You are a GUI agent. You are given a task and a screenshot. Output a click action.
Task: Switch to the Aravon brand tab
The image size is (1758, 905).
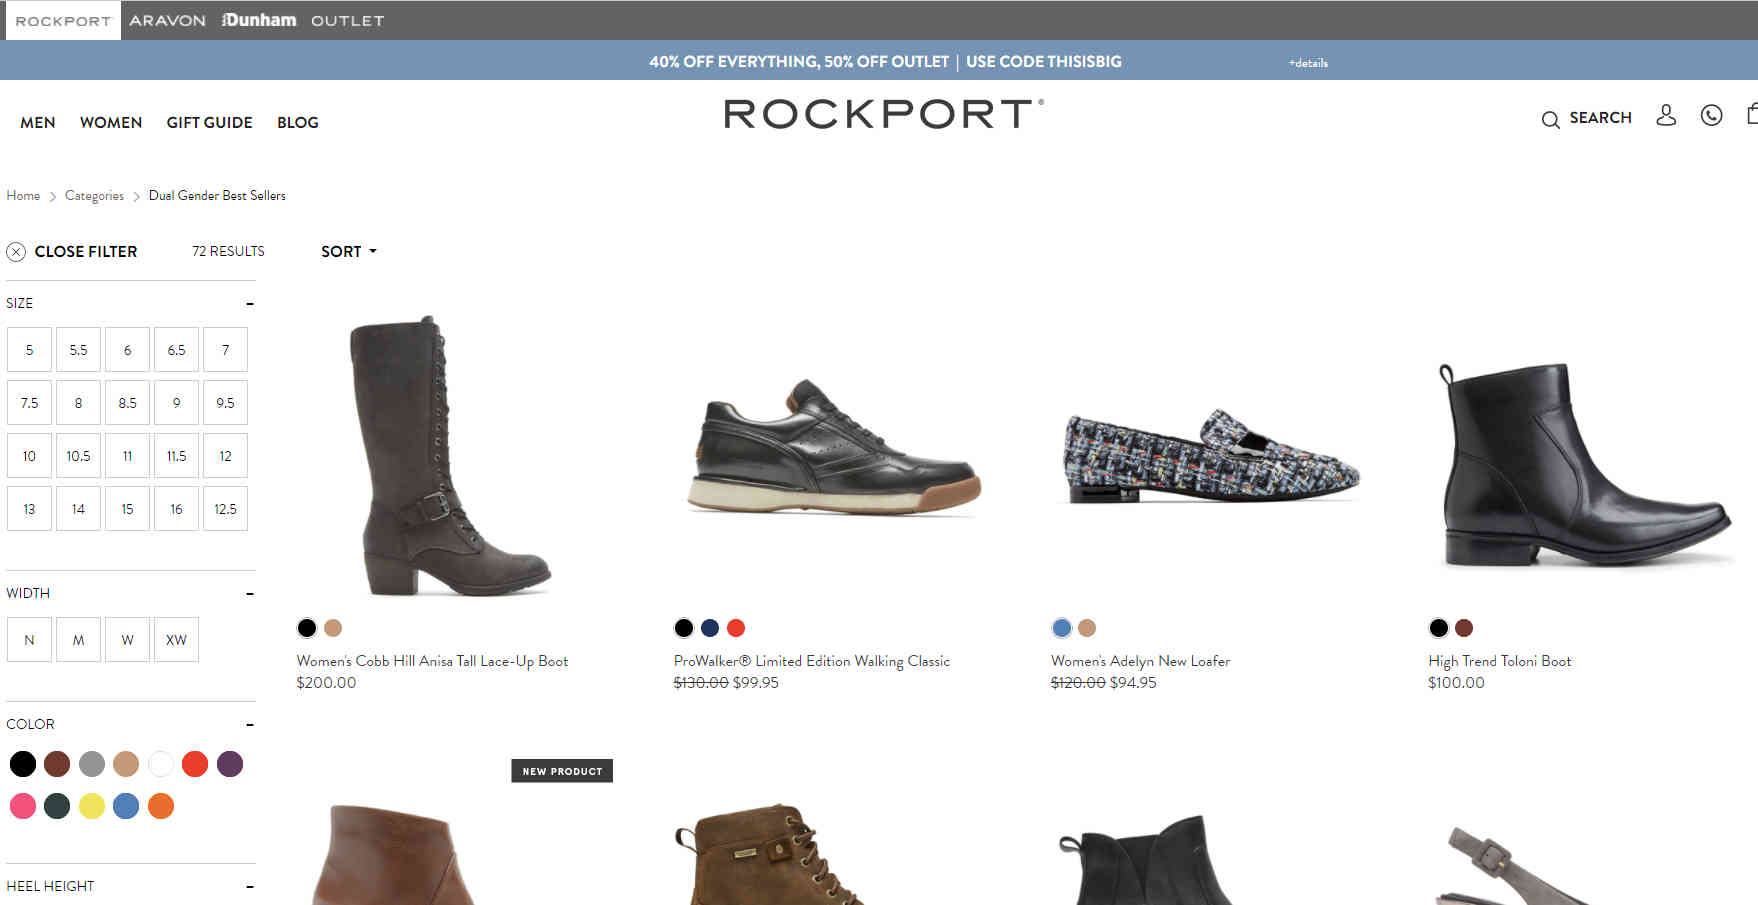click(x=167, y=20)
